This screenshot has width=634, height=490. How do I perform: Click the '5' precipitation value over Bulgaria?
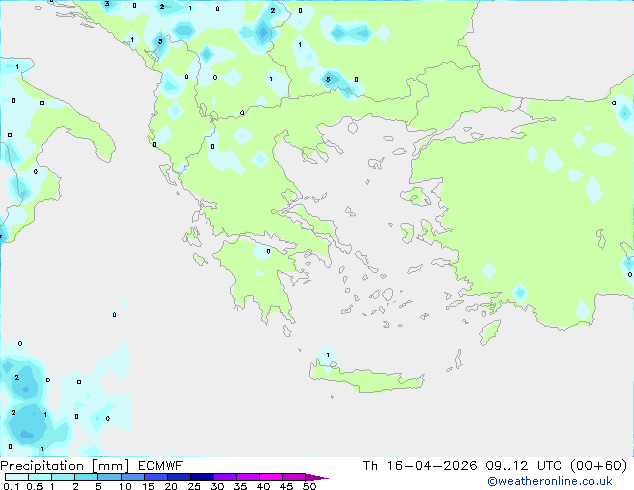tap(328, 80)
